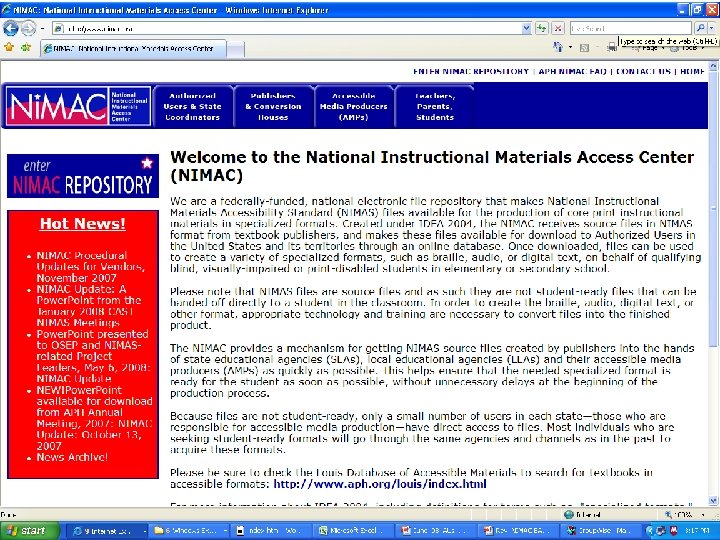720x540 pixels.
Task: Switch to GroupWise taskbar window
Action: 599,531
